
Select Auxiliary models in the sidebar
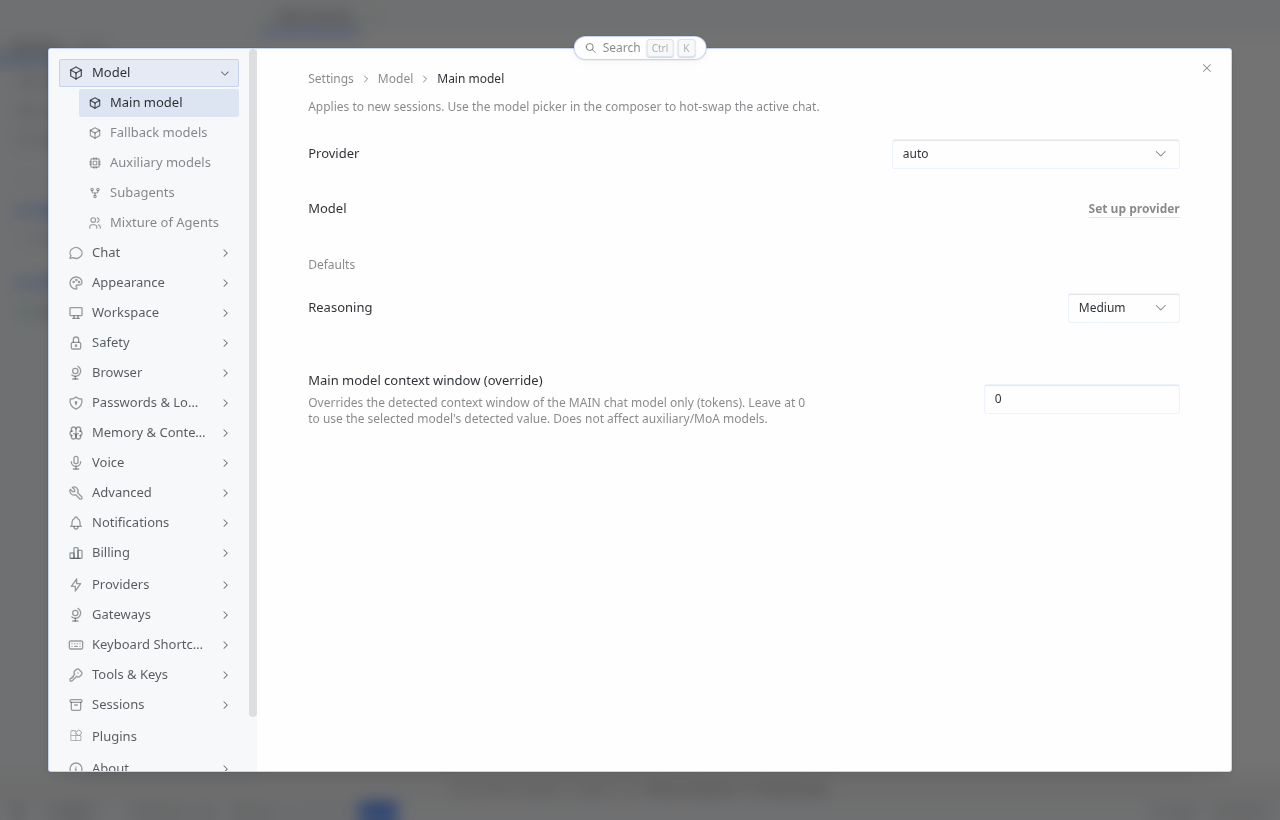(159, 163)
